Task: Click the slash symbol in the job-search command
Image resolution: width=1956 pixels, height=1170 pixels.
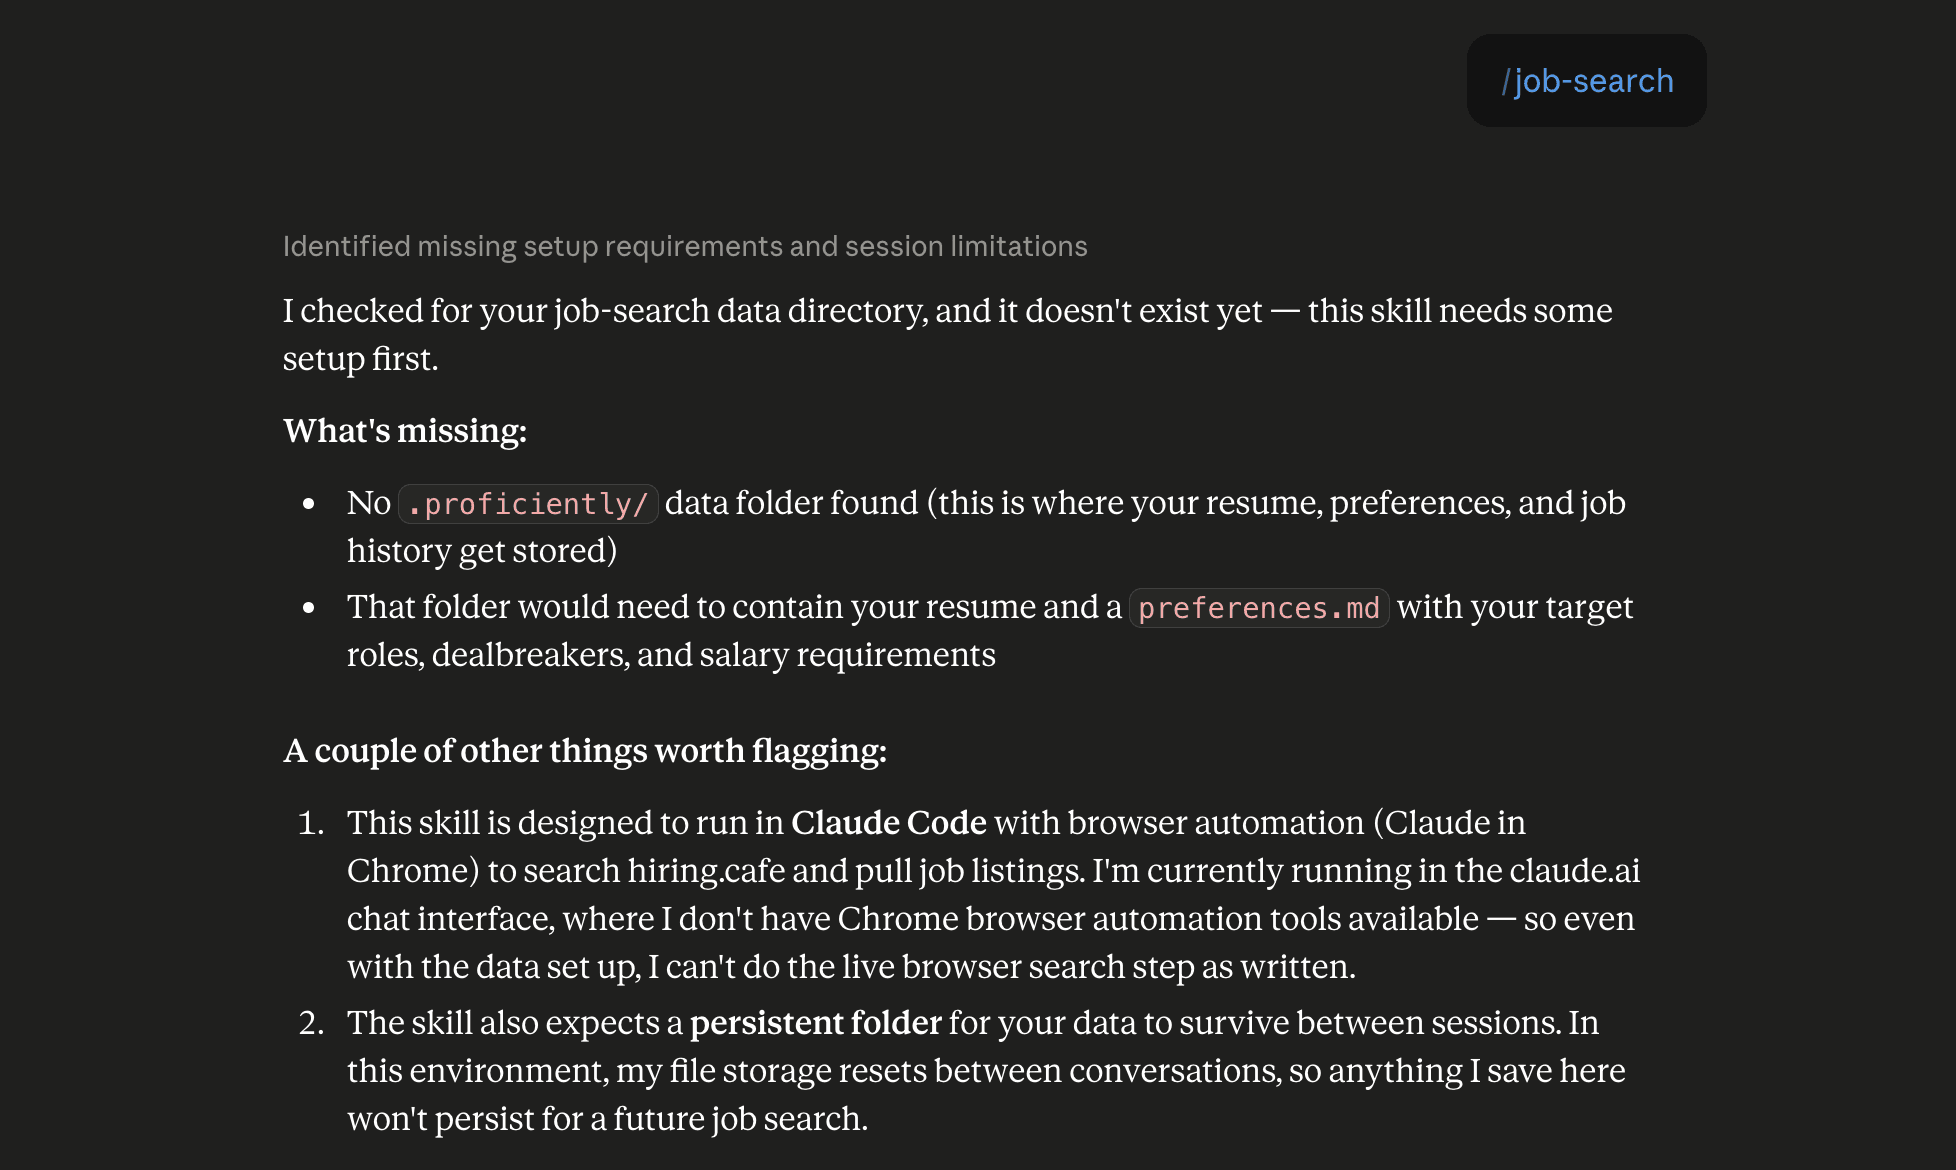Action: 1506,81
